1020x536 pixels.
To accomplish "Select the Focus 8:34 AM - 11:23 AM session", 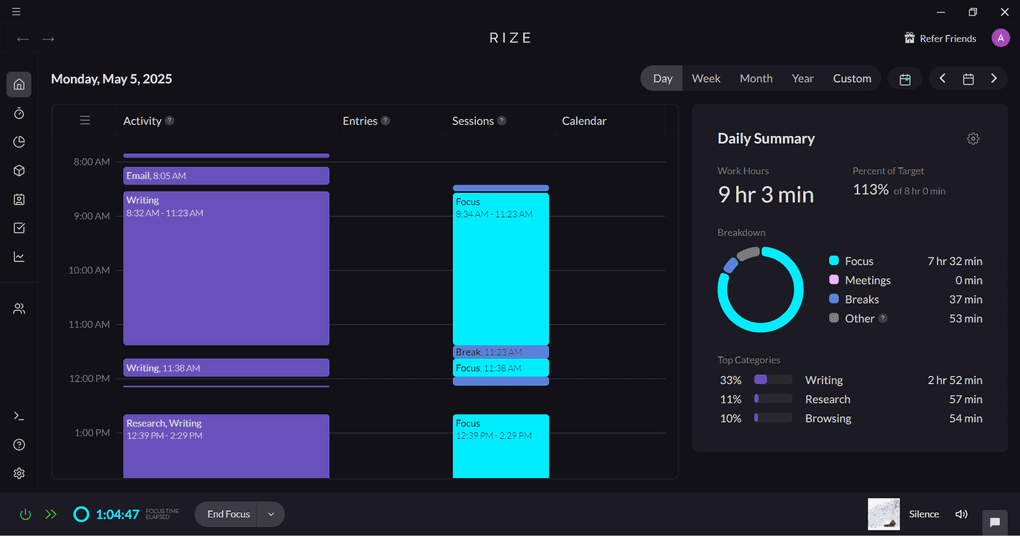I will [x=501, y=269].
